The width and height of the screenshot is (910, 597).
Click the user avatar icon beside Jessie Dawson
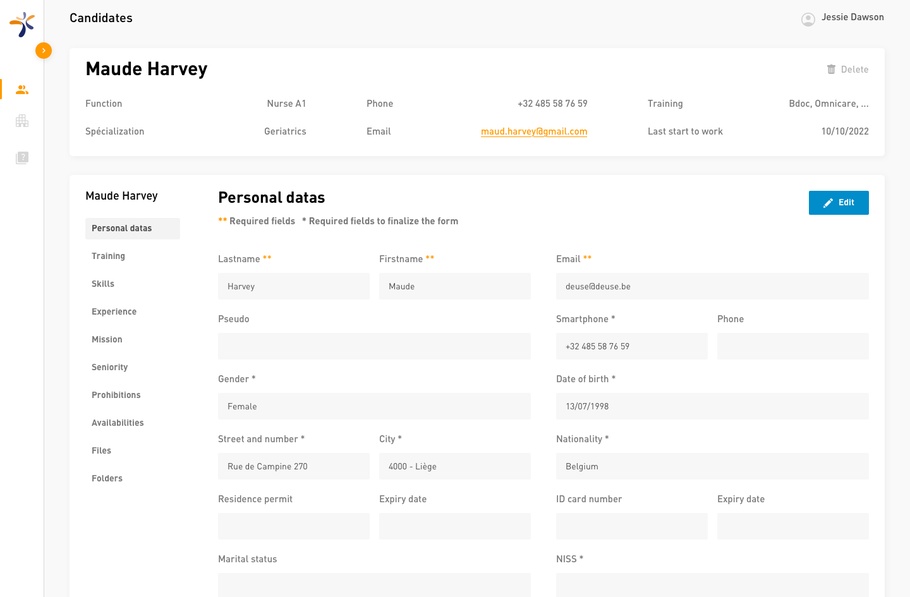808,19
